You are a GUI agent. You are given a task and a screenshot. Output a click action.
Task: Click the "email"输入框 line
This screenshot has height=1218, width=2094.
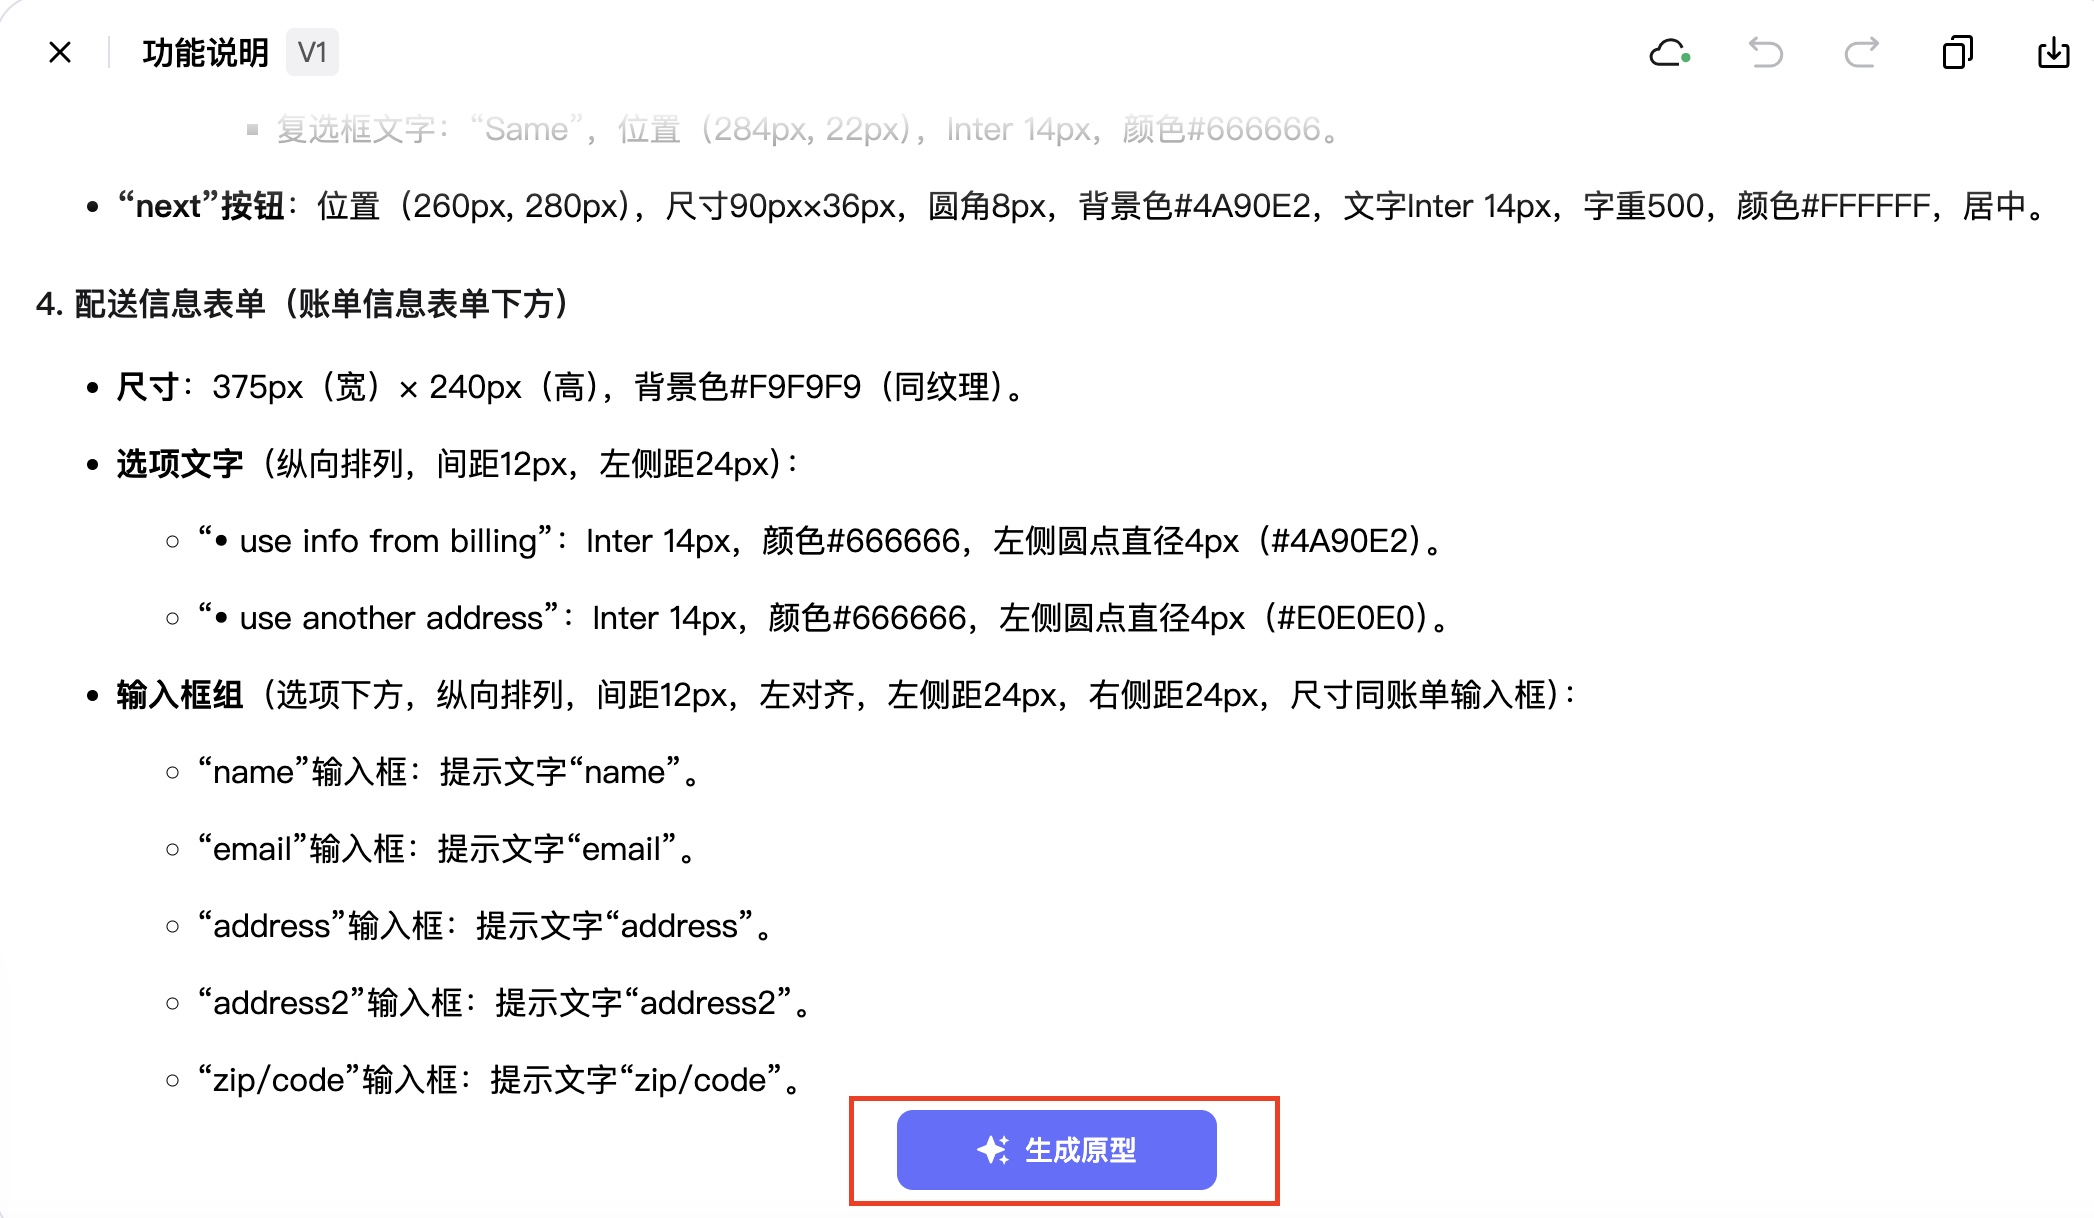coord(449,849)
